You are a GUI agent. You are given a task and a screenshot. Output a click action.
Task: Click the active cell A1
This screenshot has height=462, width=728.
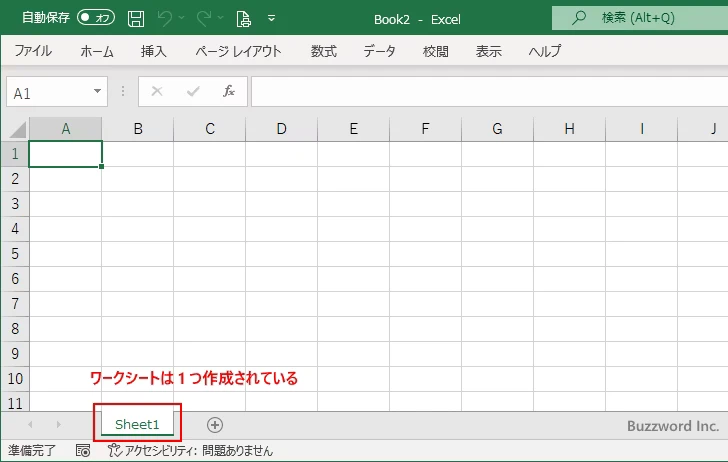pos(65,154)
